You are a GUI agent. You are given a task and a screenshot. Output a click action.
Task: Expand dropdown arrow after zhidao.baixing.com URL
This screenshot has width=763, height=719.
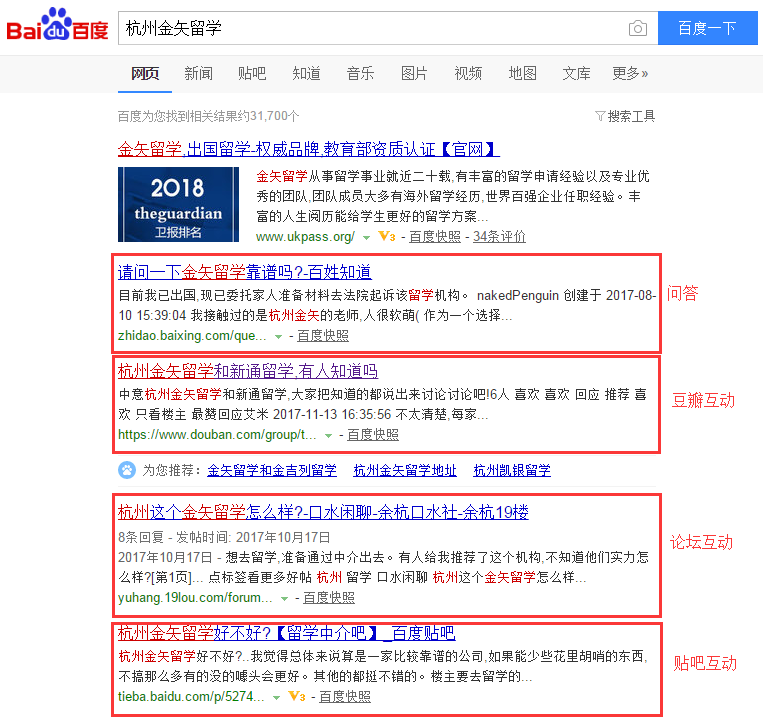(278, 337)
